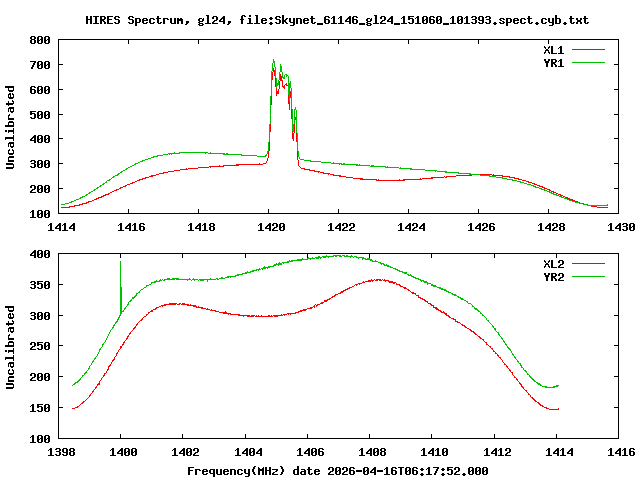Click the 800 y-axis tick label
This screenshot has height=480, width=640.
(40, 40)
